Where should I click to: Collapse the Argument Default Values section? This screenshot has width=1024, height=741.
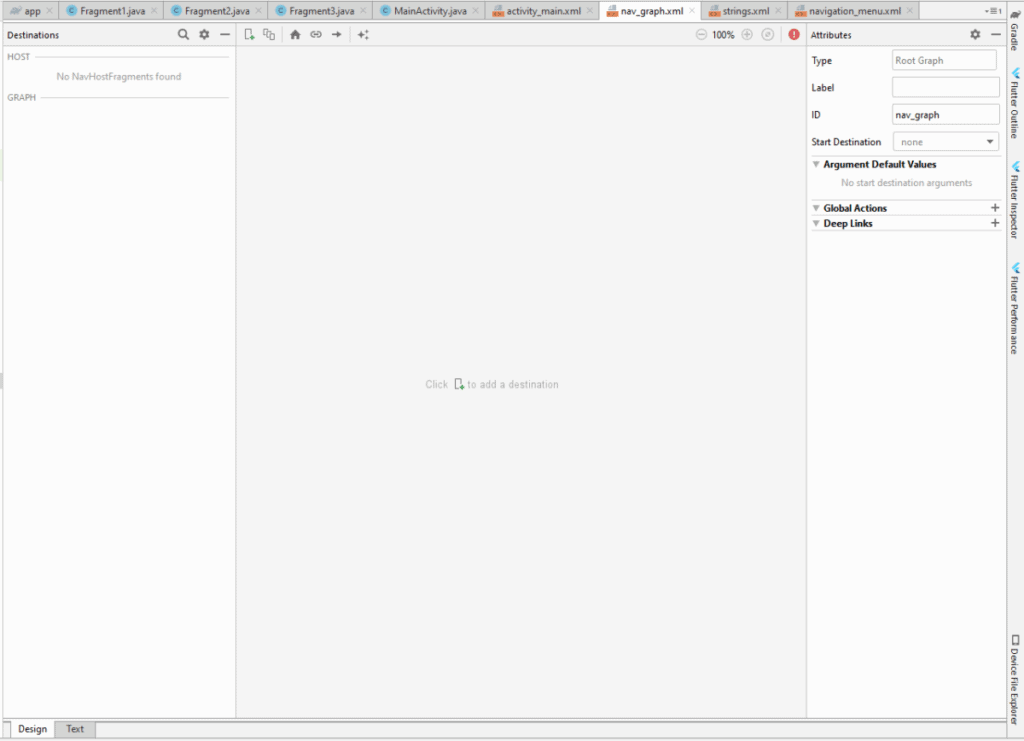[x=816, y=164]
